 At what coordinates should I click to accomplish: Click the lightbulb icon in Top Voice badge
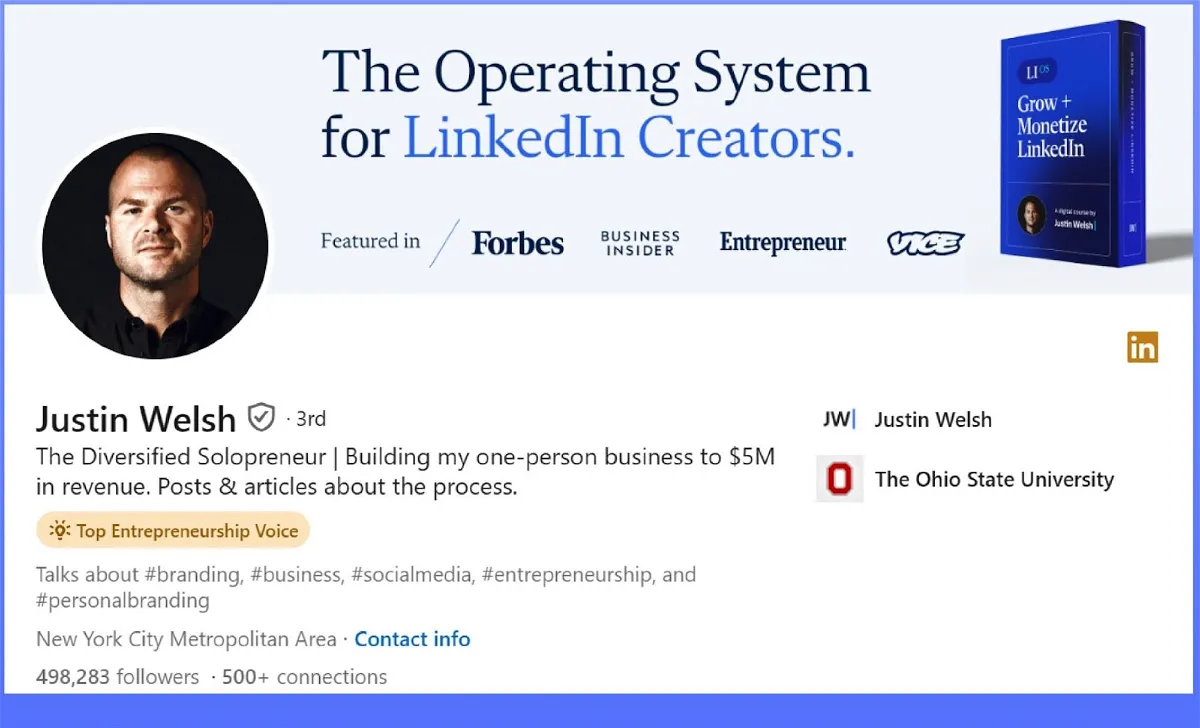60,531
